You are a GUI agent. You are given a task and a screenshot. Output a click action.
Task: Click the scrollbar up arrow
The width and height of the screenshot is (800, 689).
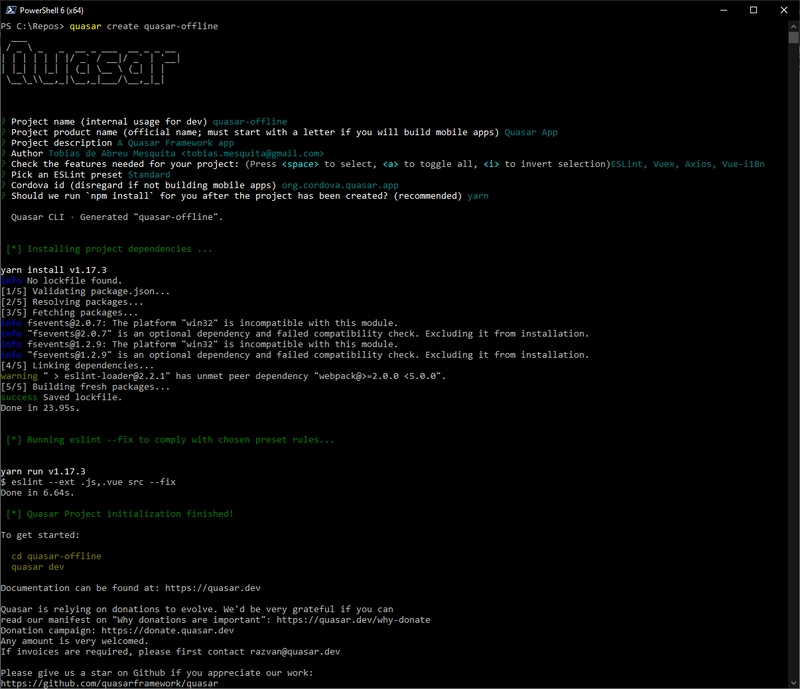tap(793, 25)
